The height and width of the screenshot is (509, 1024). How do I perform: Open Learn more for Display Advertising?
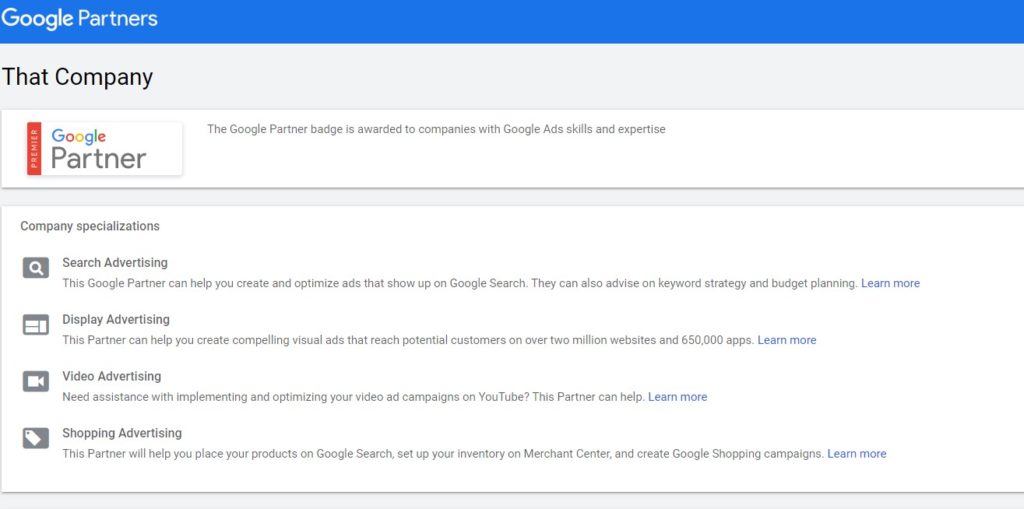coord(786,340)
